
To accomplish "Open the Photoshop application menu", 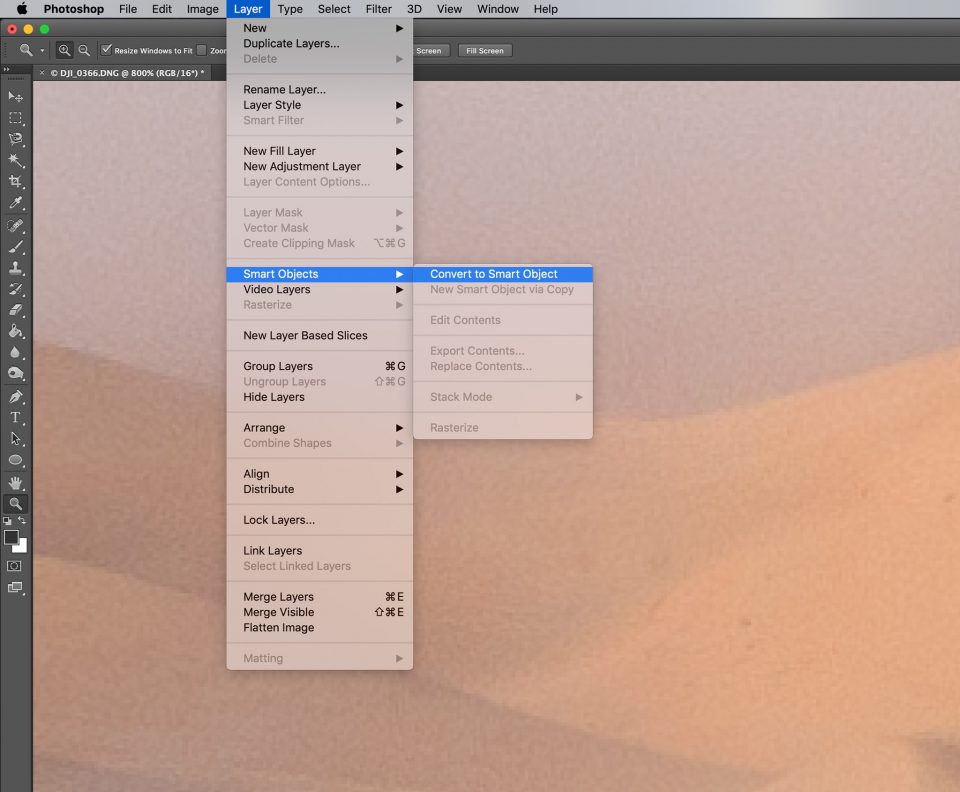I will pyautogui.click(x=73, y=9).
